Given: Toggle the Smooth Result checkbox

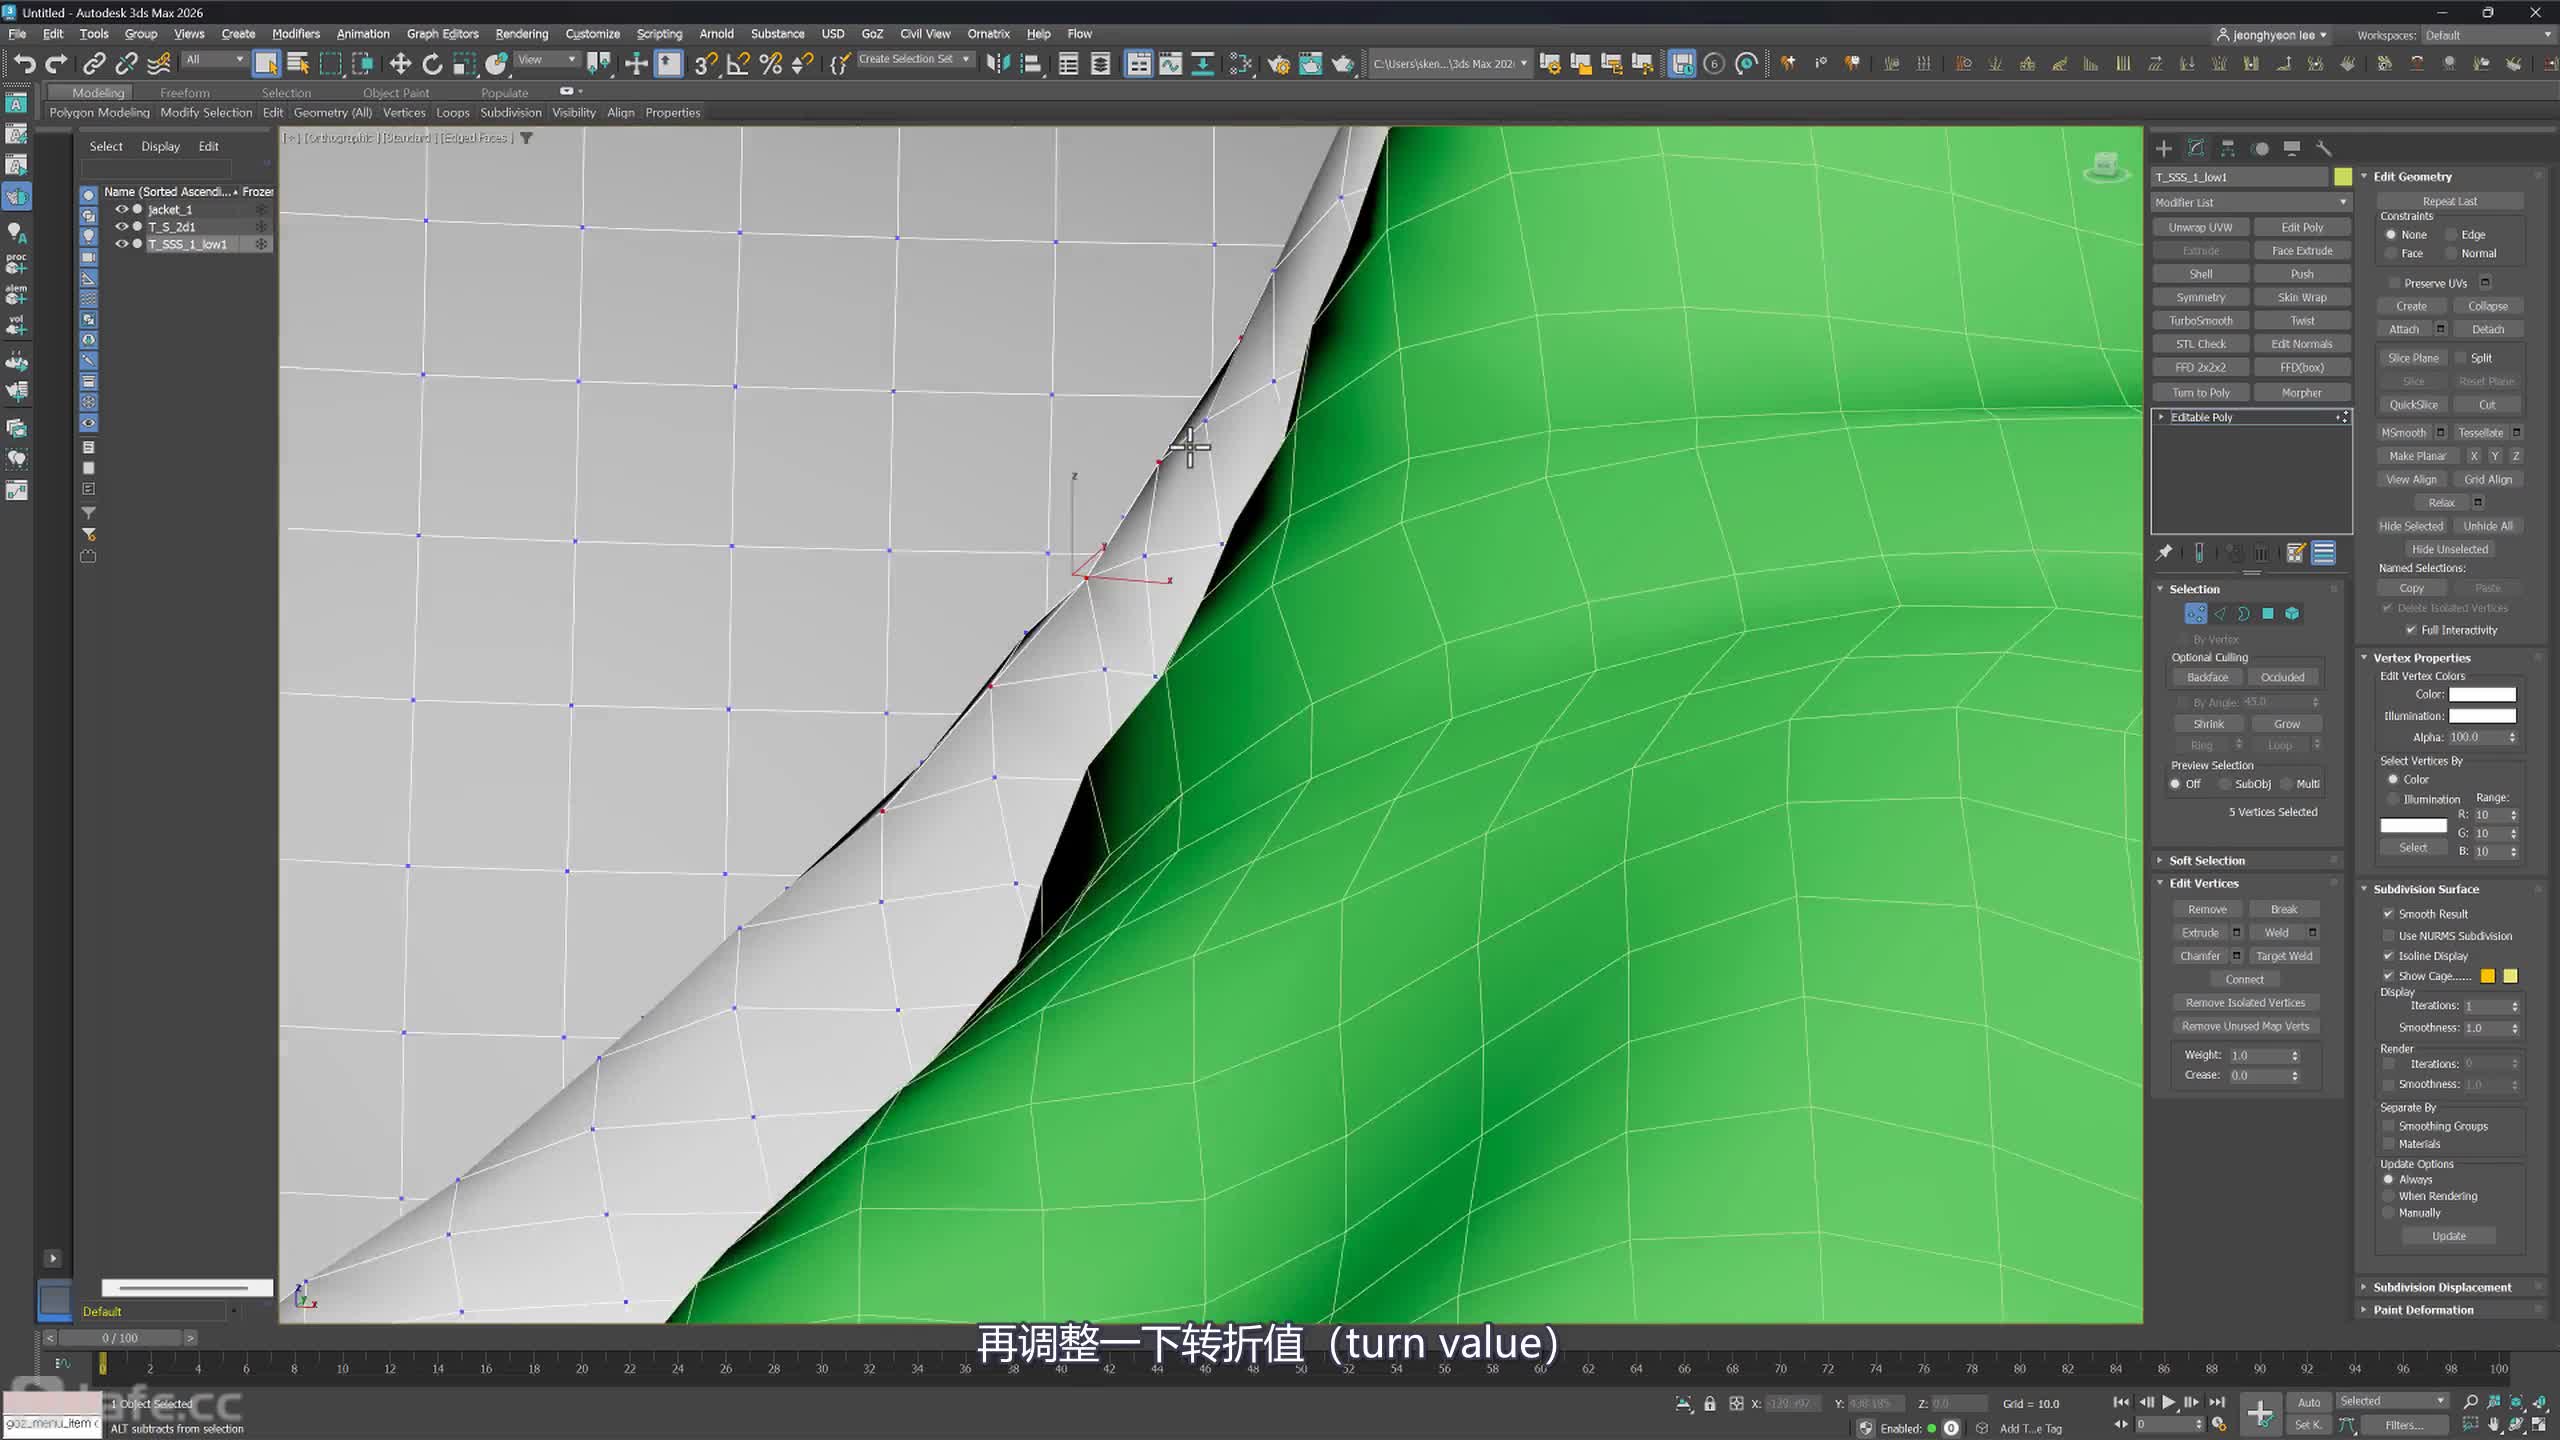Looking at the screenshot, I should tap(2389, 914).
